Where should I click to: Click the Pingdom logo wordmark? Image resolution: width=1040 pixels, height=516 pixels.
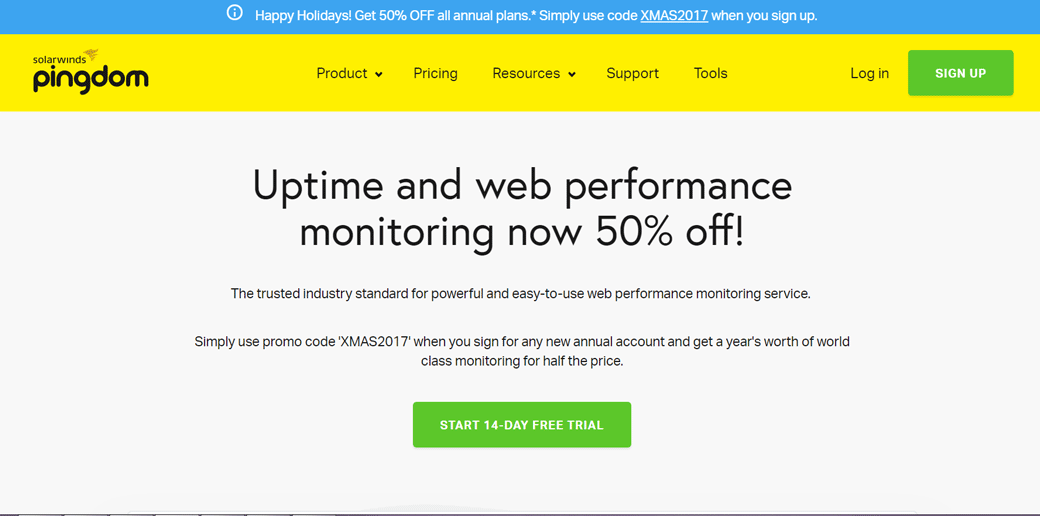[x=90, y=79]
